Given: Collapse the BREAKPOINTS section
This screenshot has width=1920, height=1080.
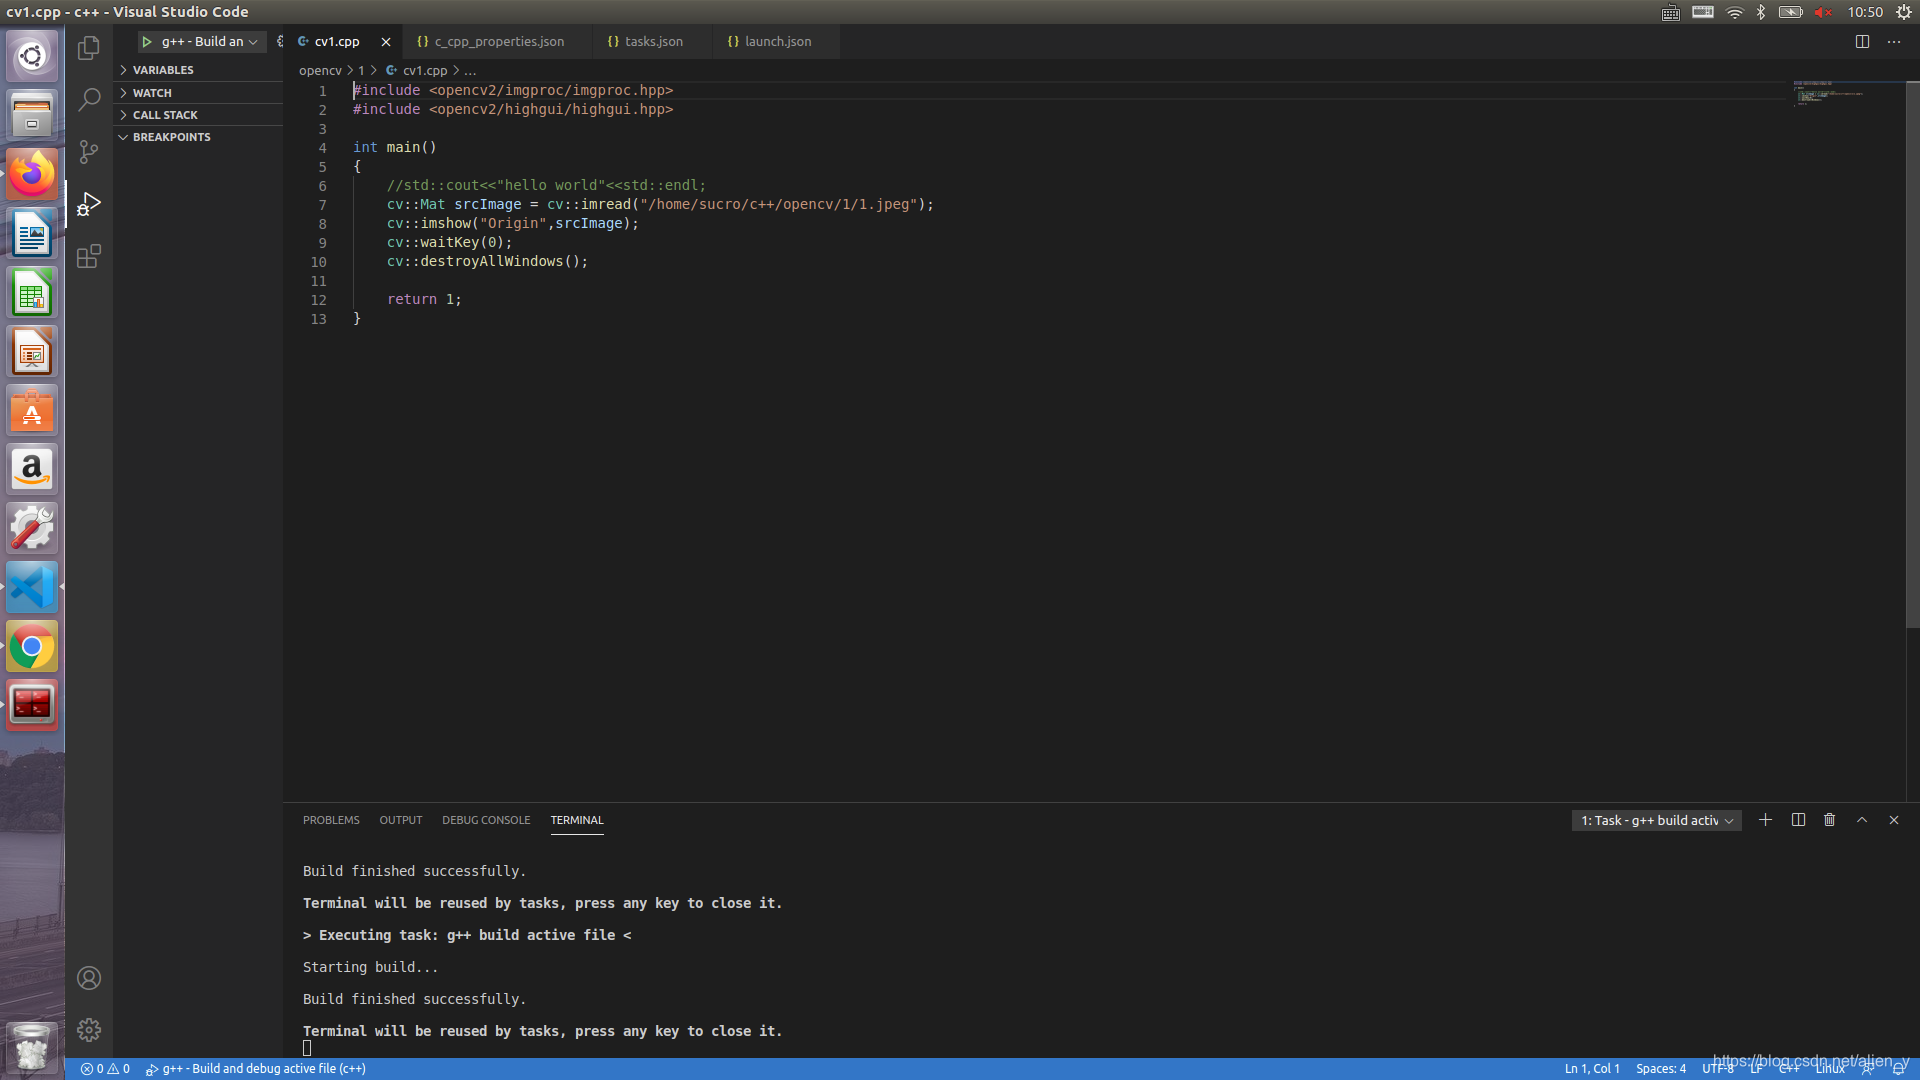Looking at the screenshot, I should coord(198,137).
